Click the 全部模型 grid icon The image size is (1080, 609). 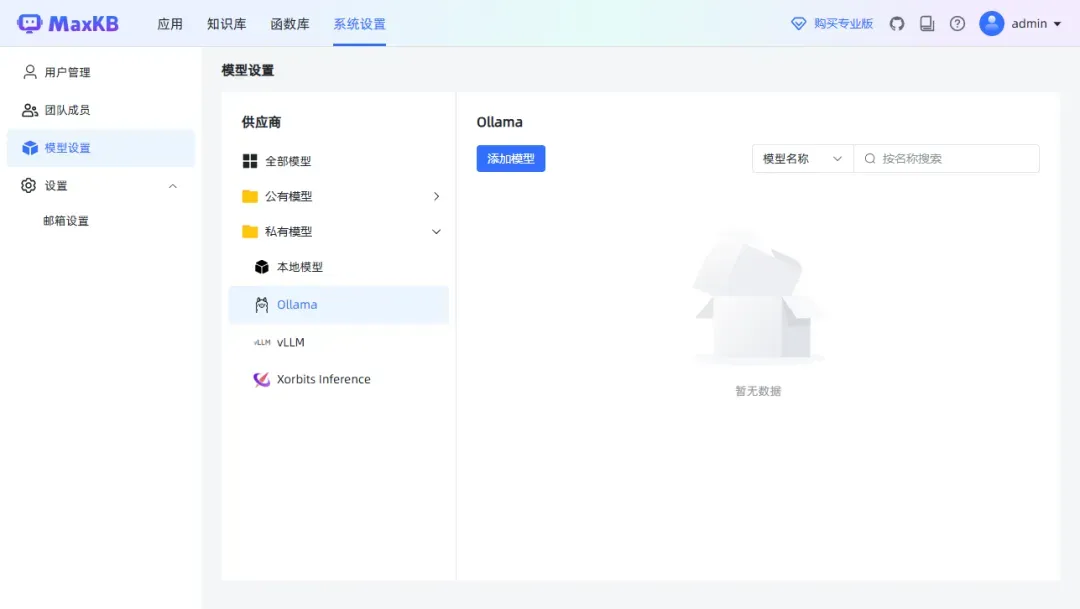[x=250, y=161]
